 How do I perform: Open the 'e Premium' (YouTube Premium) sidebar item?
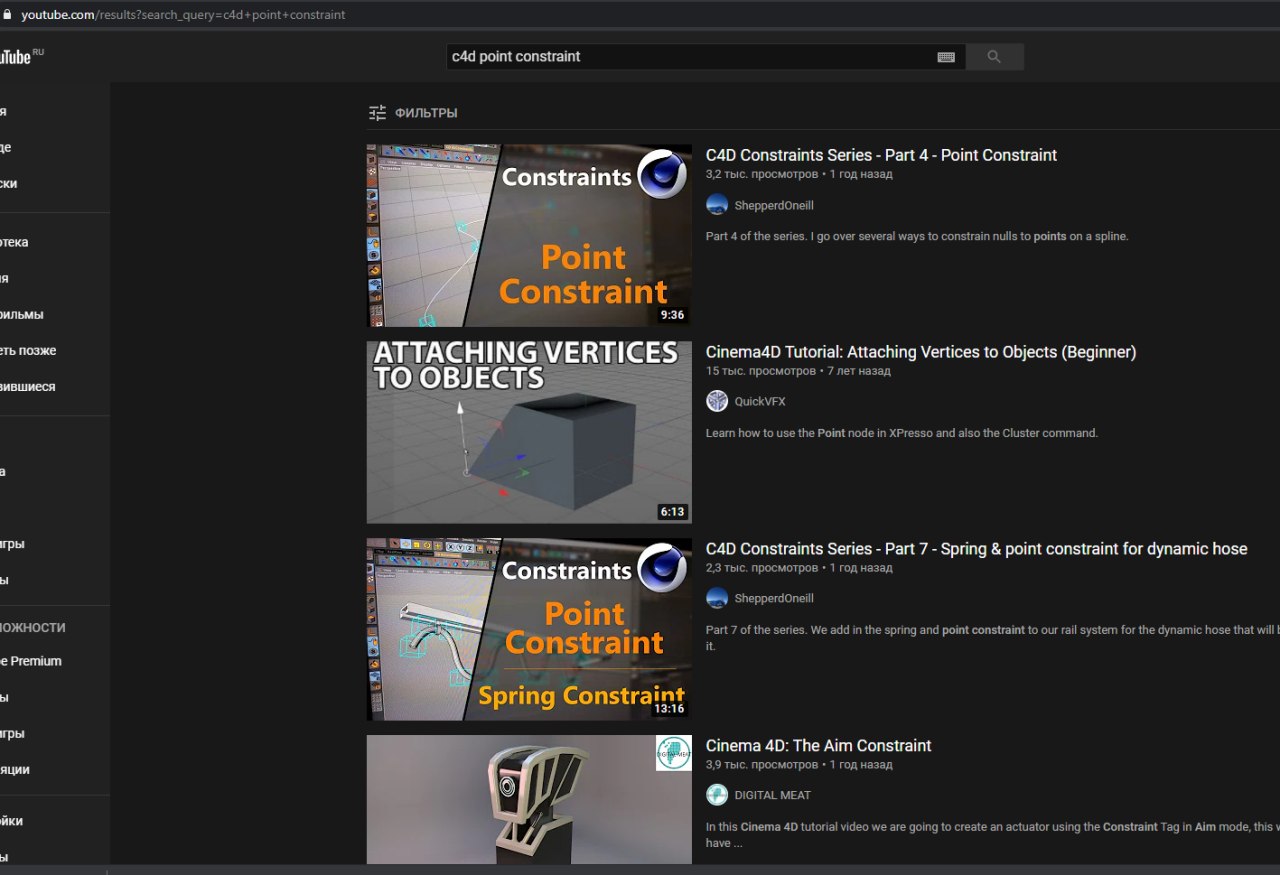pyautogui.click(x=31, y=661)
